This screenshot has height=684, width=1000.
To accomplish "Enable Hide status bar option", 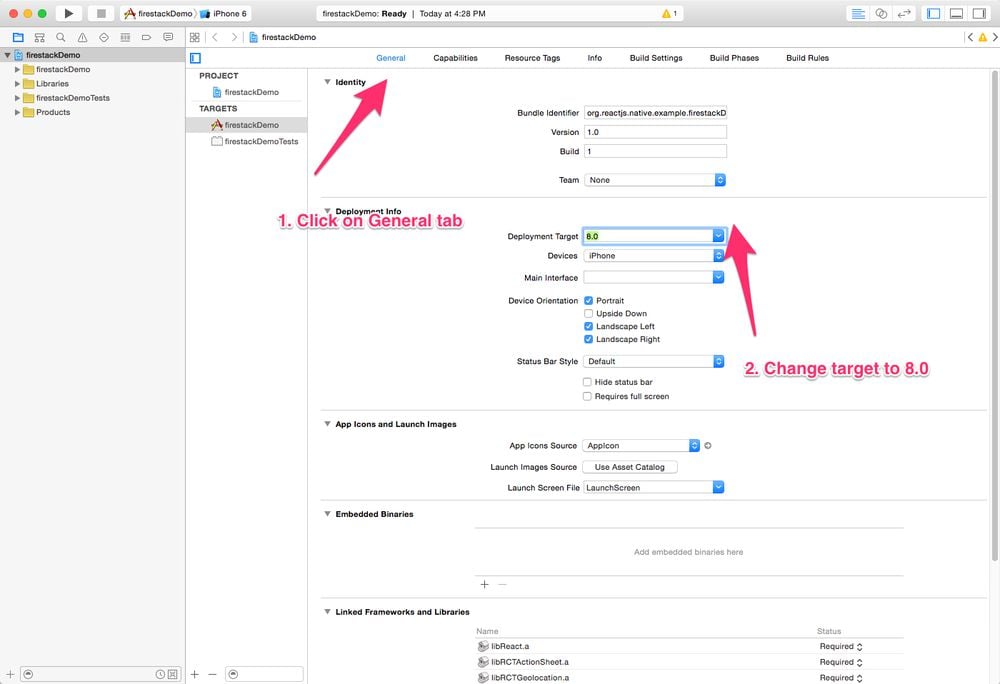I will pyautogui.click(x=587, y=382).
